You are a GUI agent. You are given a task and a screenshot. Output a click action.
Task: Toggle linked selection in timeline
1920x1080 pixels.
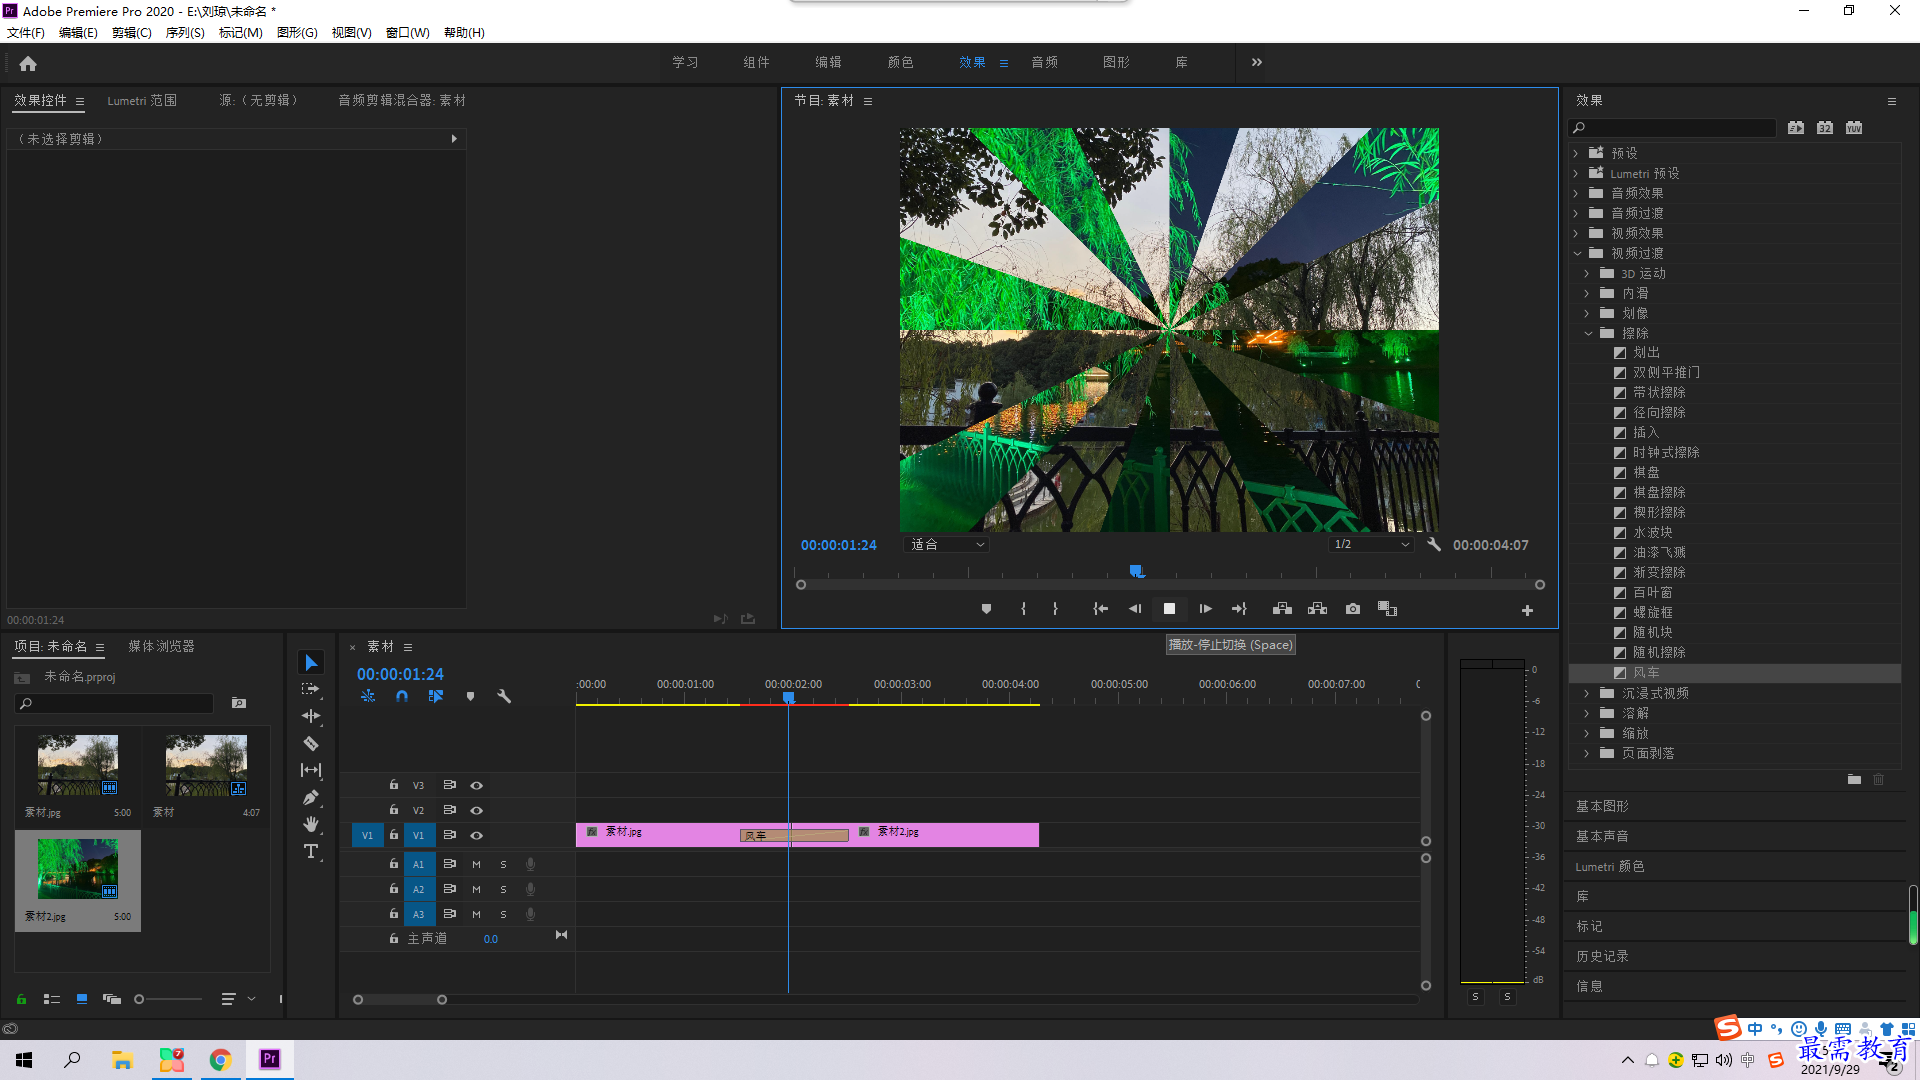[436, 696]
